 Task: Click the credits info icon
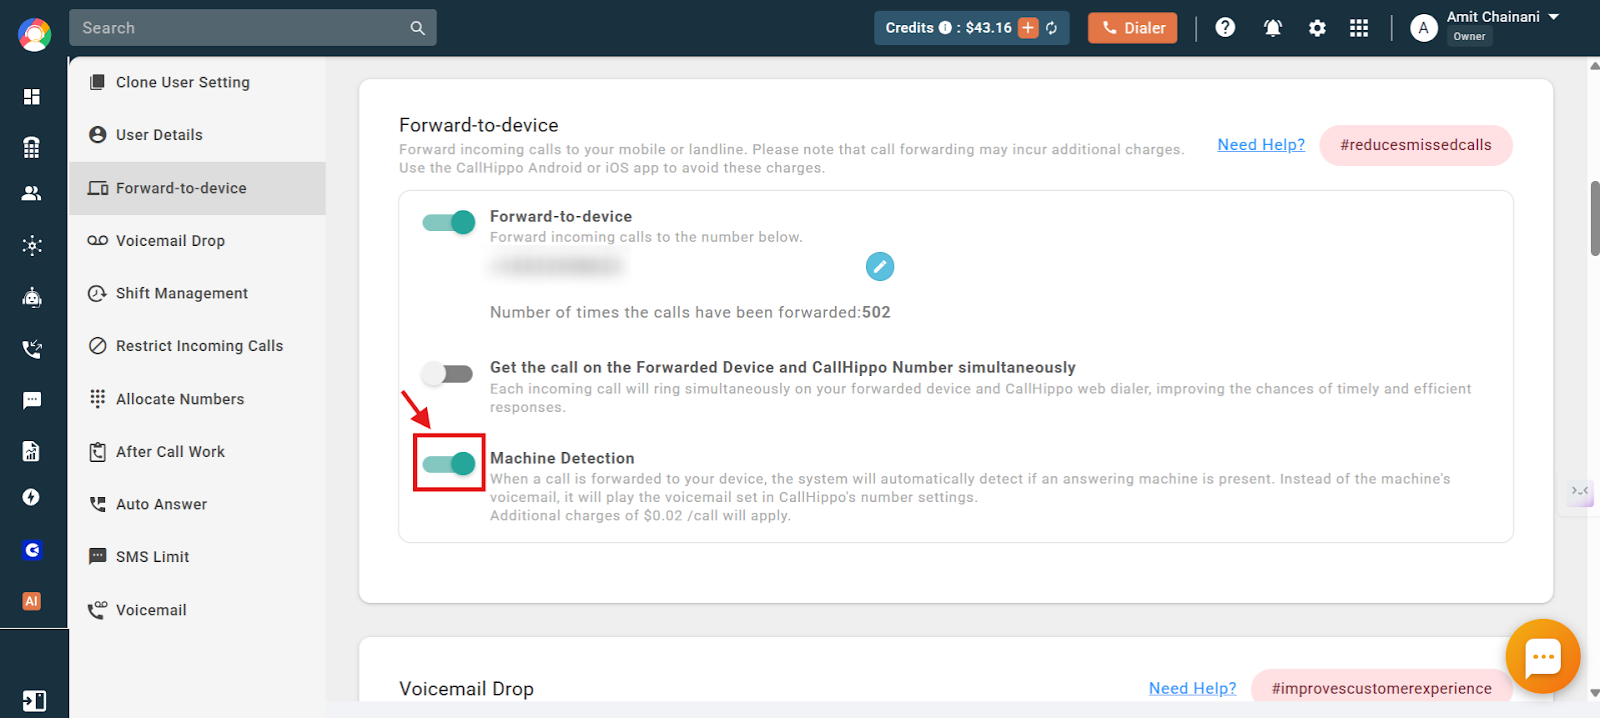tap(945, 28)
